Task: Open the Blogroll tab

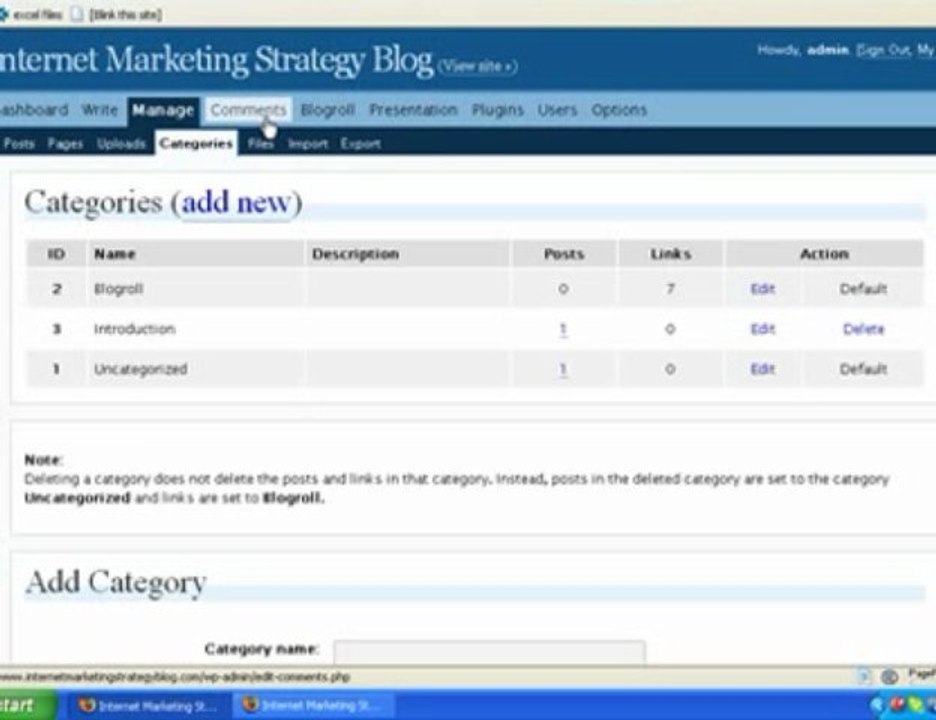Action: [x=328, y=110]
